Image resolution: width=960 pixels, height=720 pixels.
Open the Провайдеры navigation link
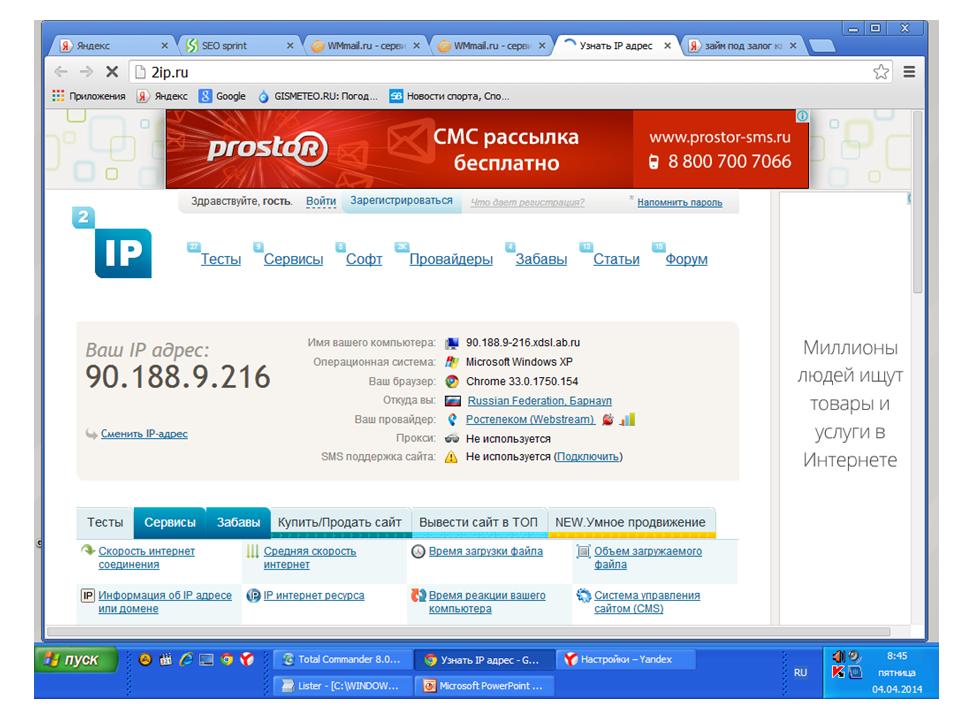(451, 259)
